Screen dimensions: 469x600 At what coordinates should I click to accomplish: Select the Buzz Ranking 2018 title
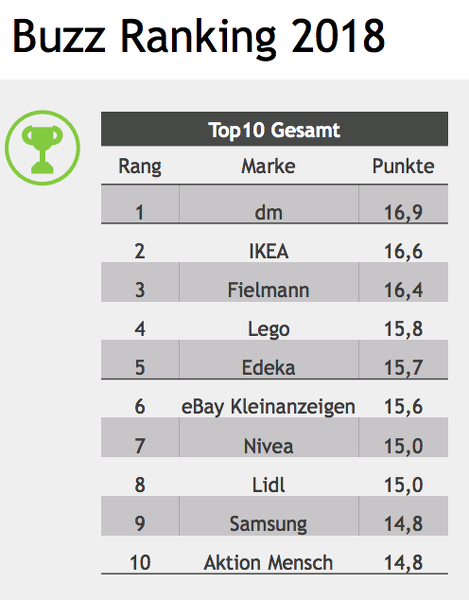pos(199,37)
